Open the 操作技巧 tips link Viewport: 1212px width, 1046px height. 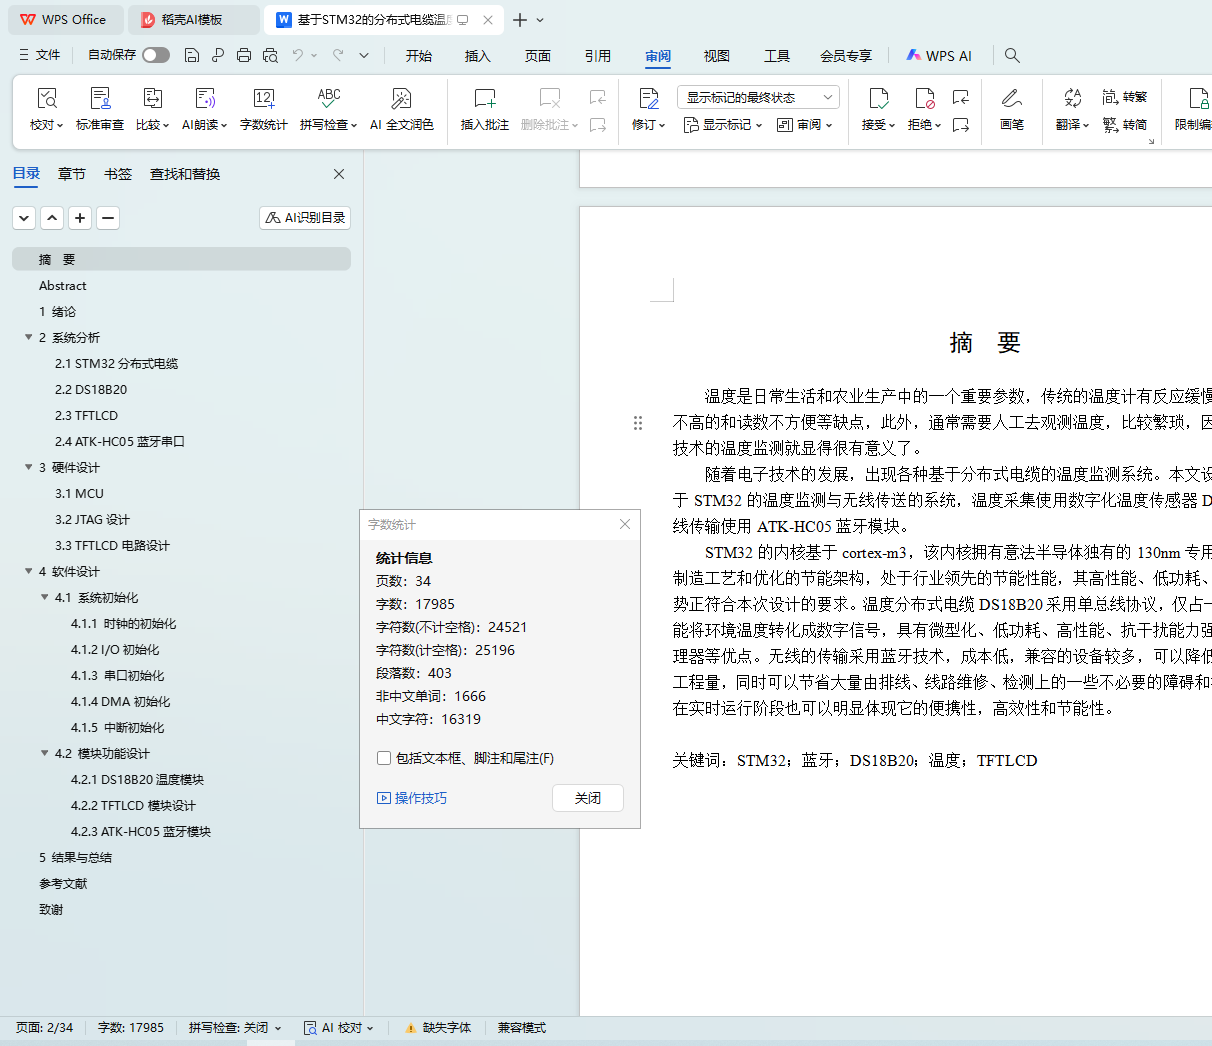(x=412, y=798)
